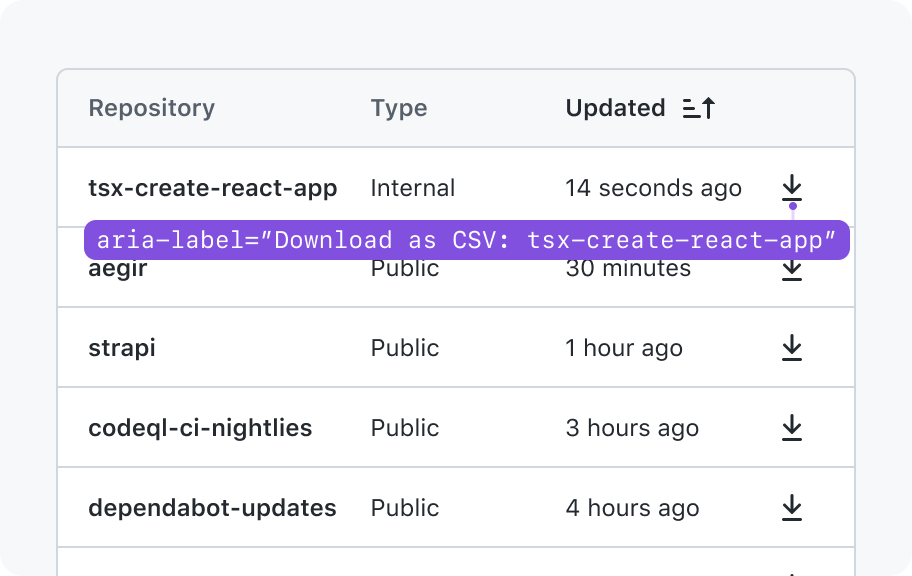Download CSV for codeql-ci-nightlies
912x576 pixels.
coord(792,428)
